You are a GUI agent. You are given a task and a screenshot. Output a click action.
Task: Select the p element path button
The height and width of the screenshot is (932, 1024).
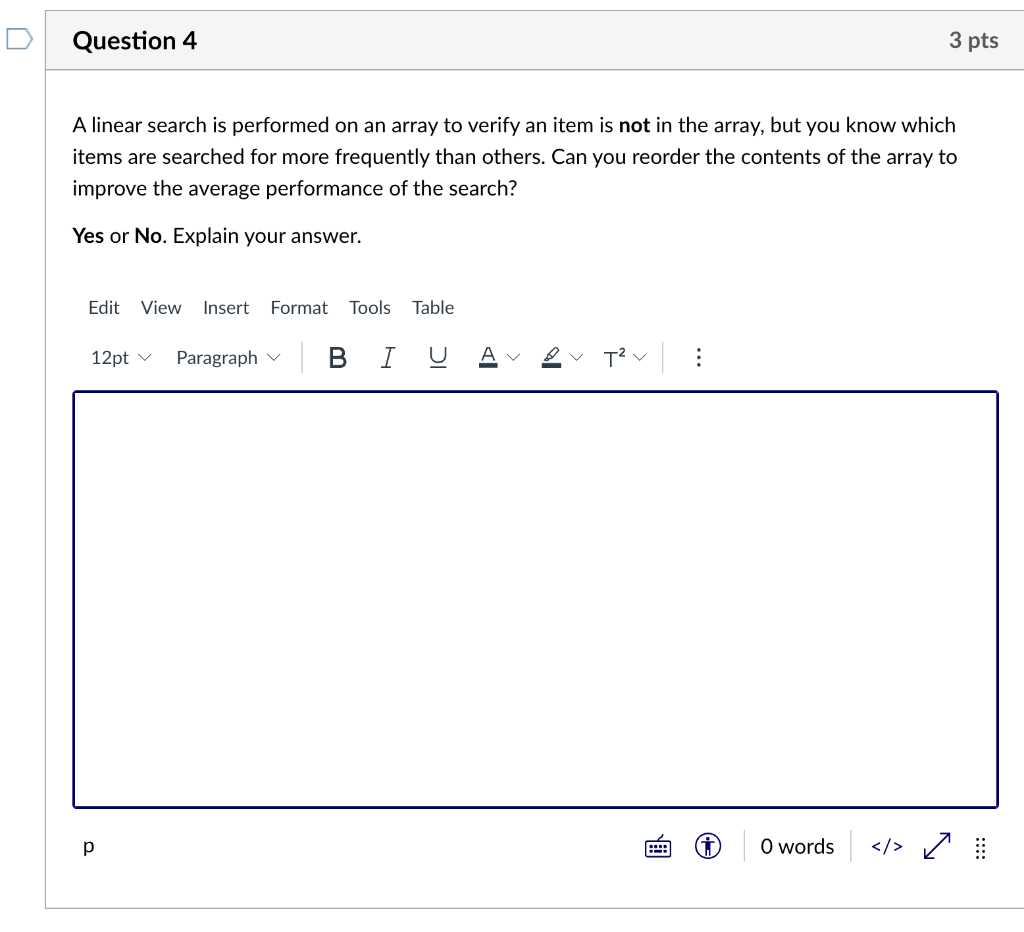pos(88,846)
